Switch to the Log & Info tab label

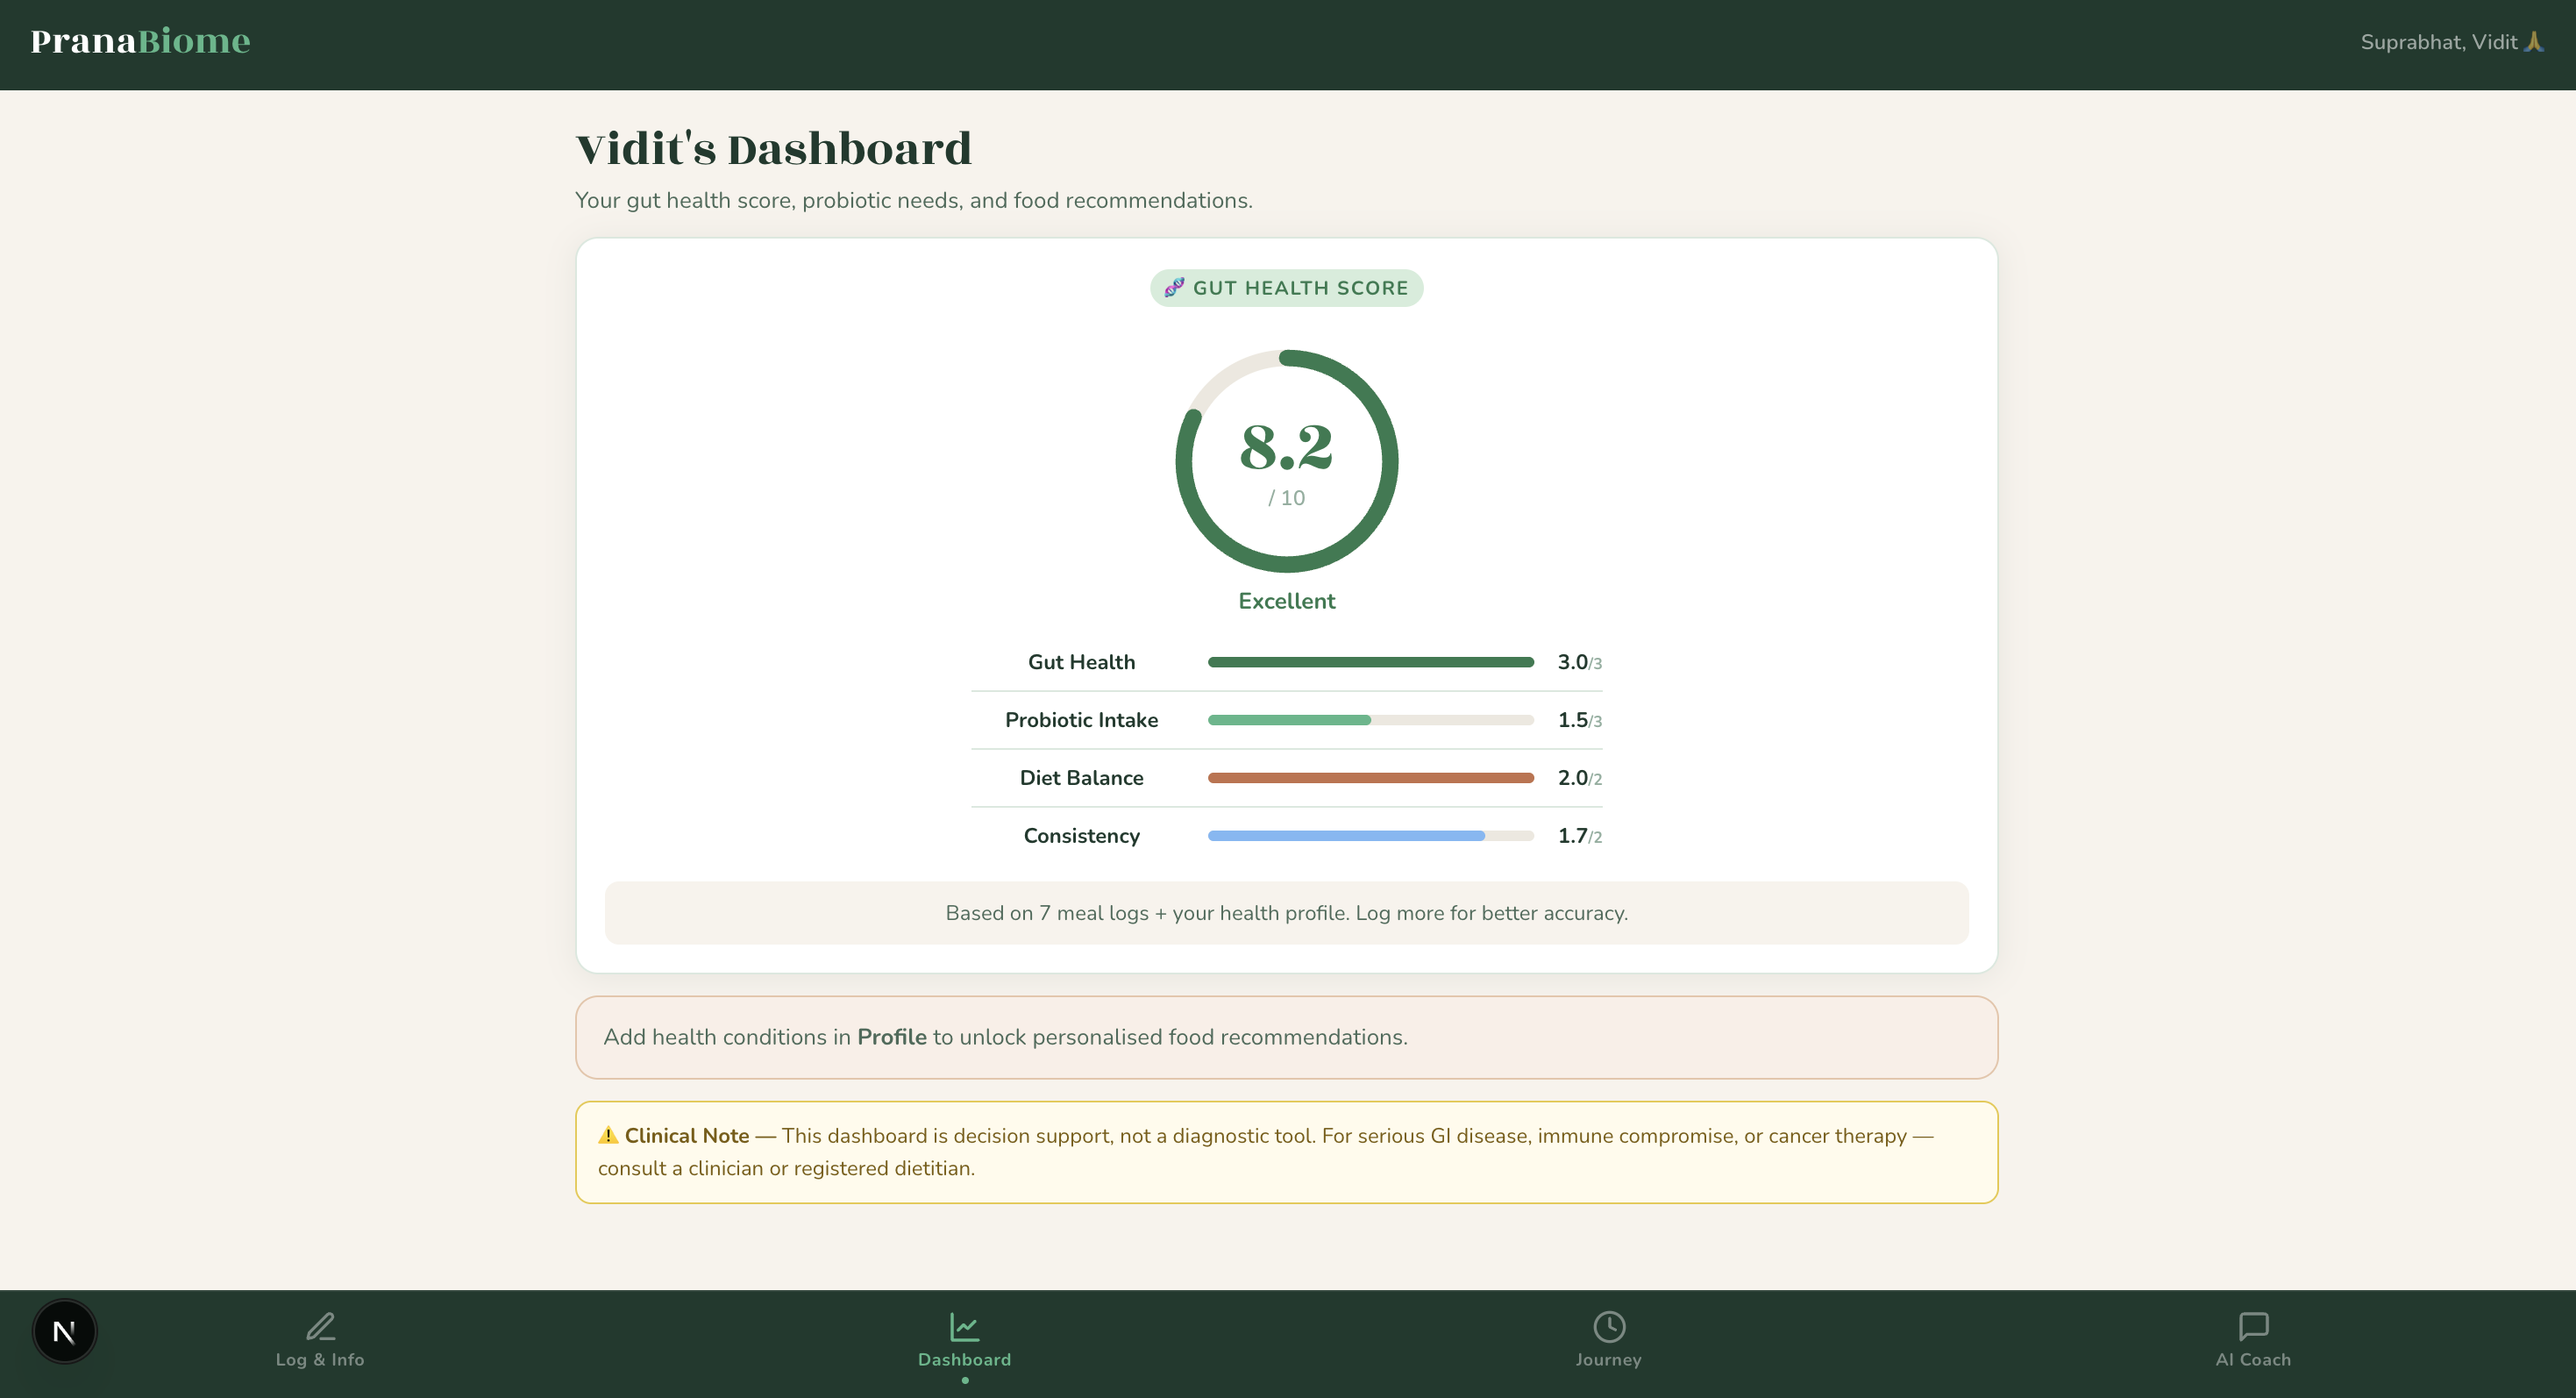tap(320, 1360)
